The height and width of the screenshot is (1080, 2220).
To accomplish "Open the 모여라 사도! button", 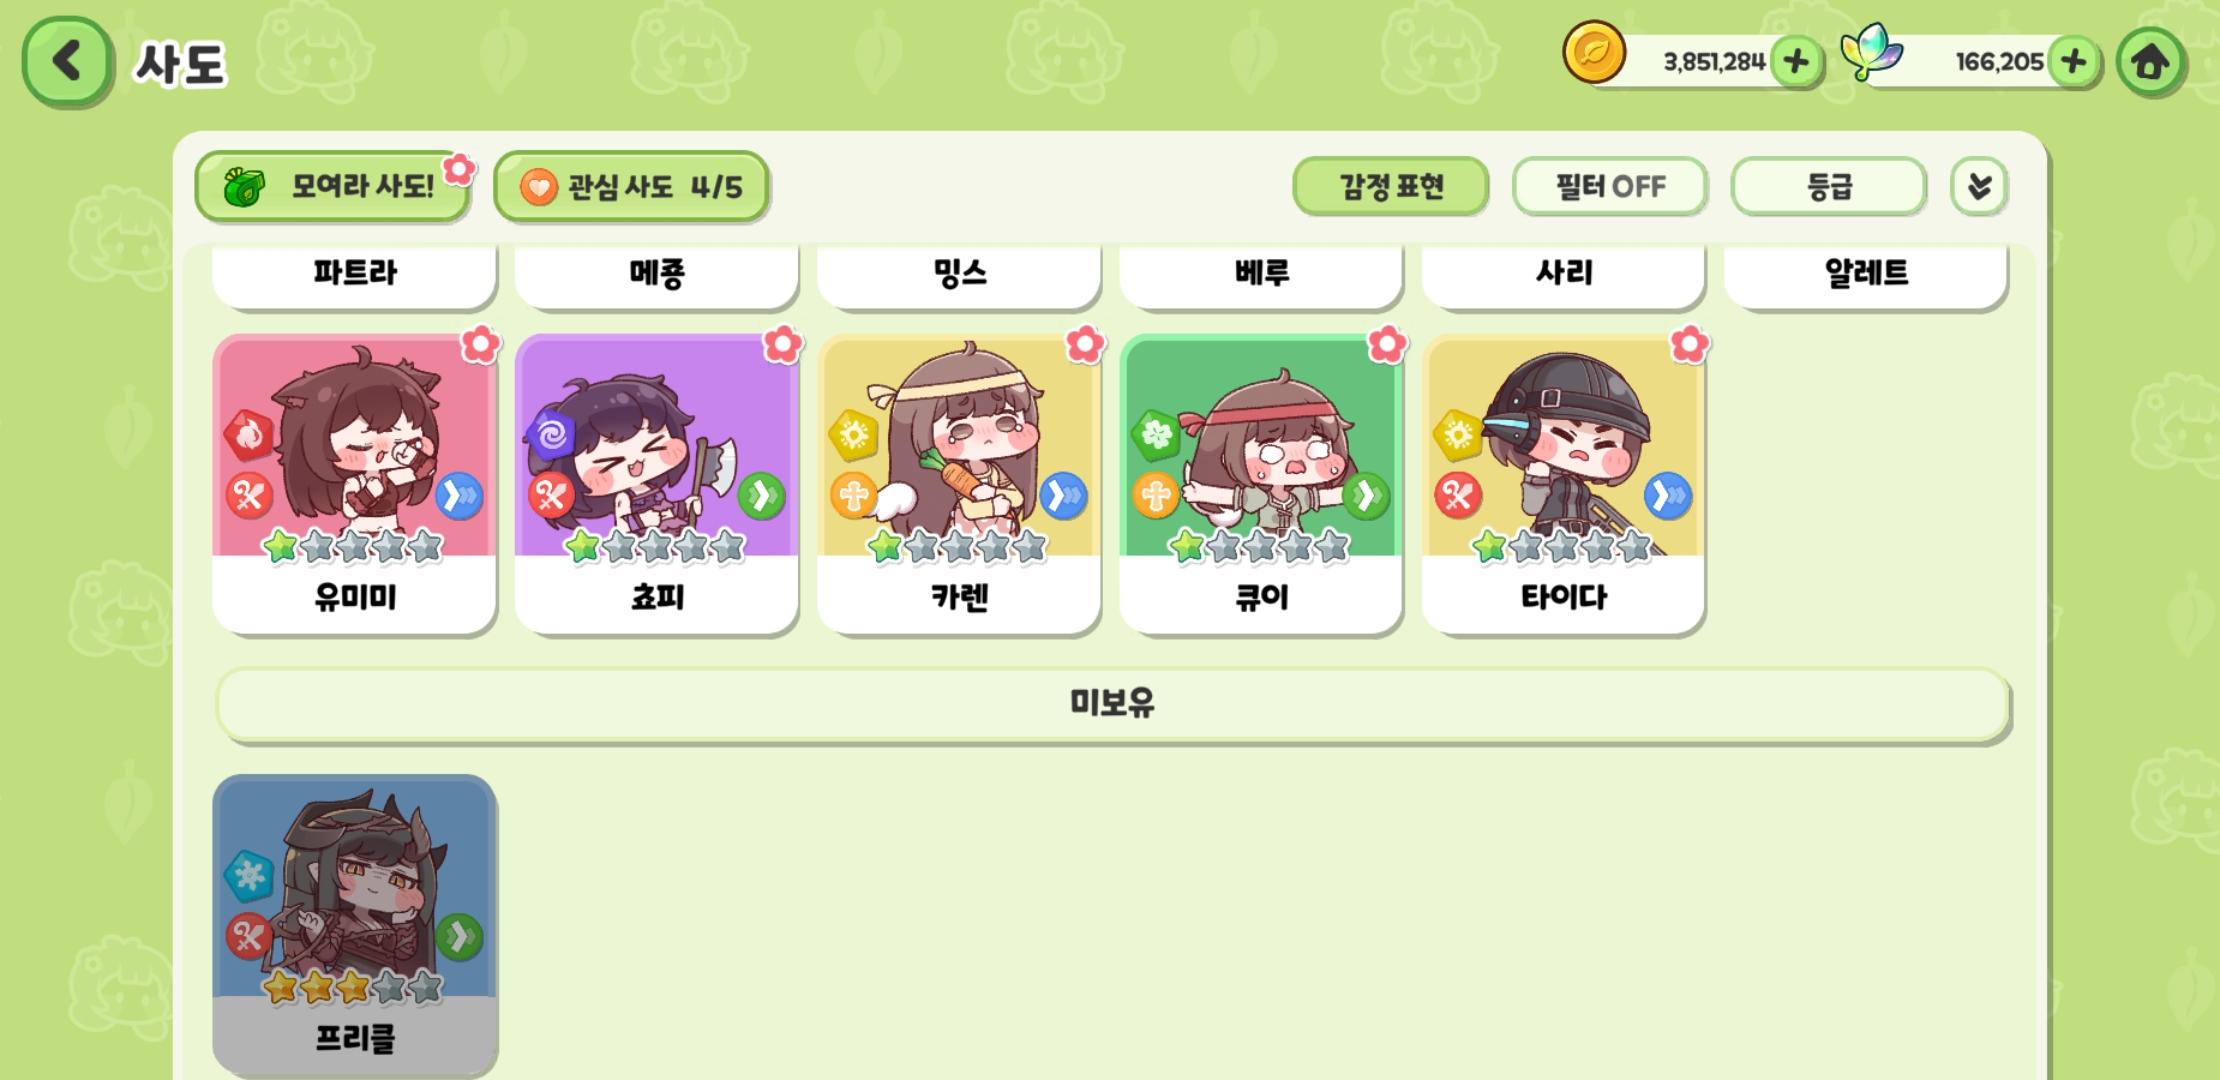I will tap(333, 186).
